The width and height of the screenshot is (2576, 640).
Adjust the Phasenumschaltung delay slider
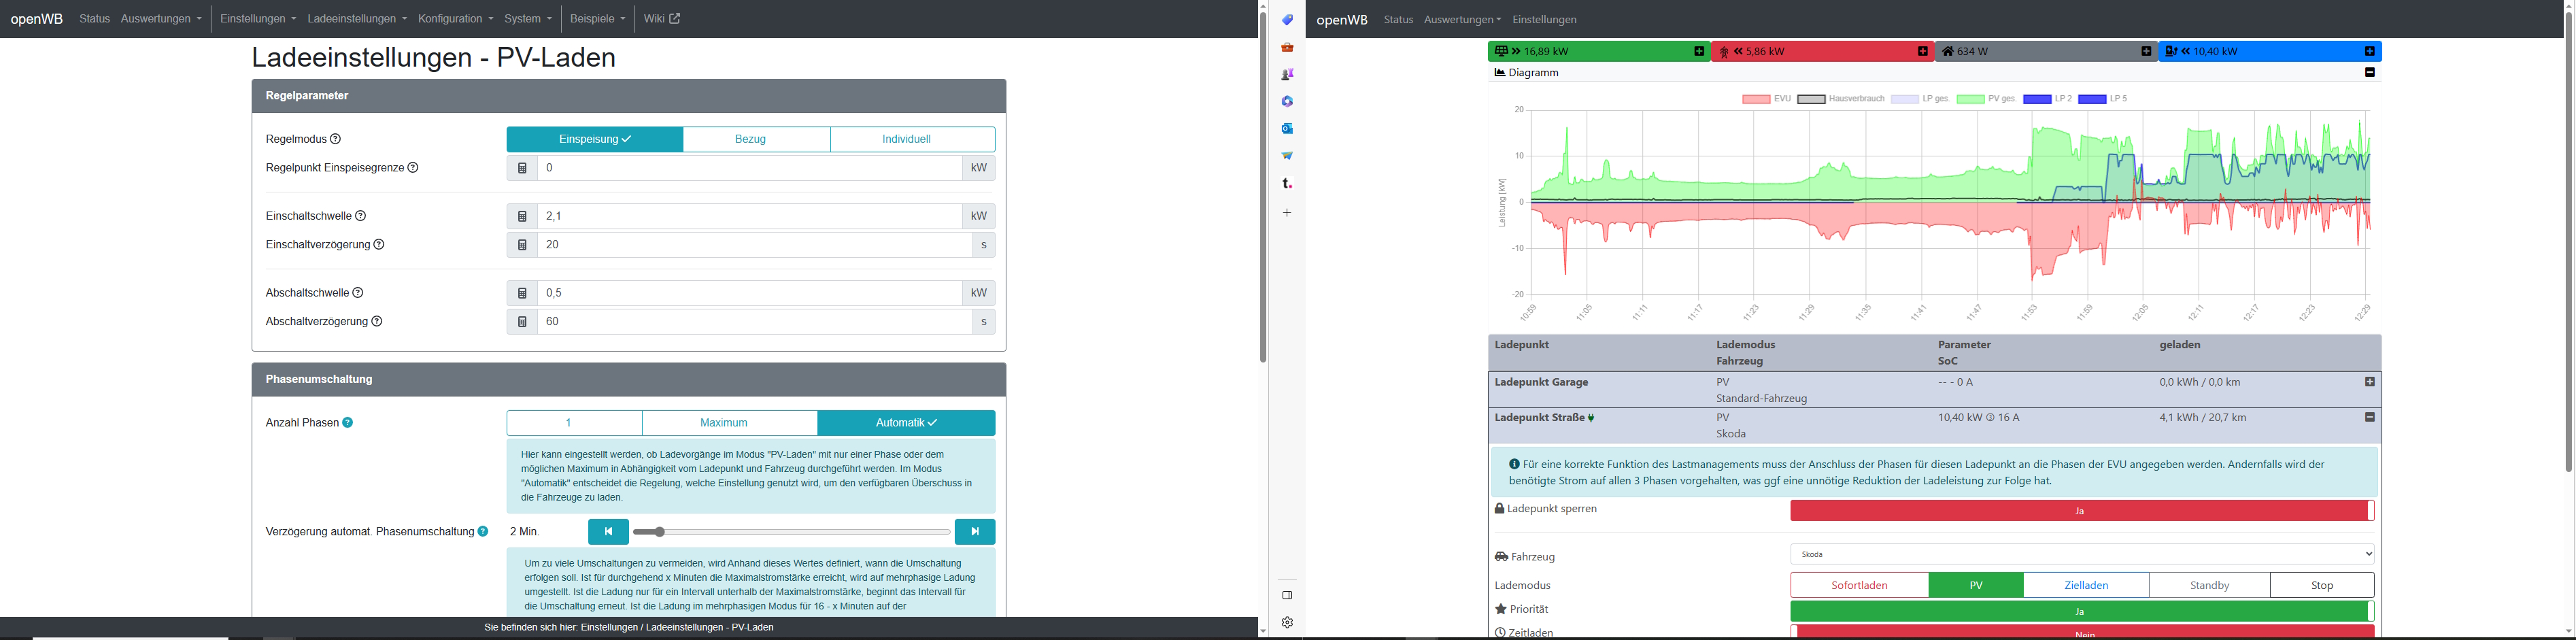792,532
